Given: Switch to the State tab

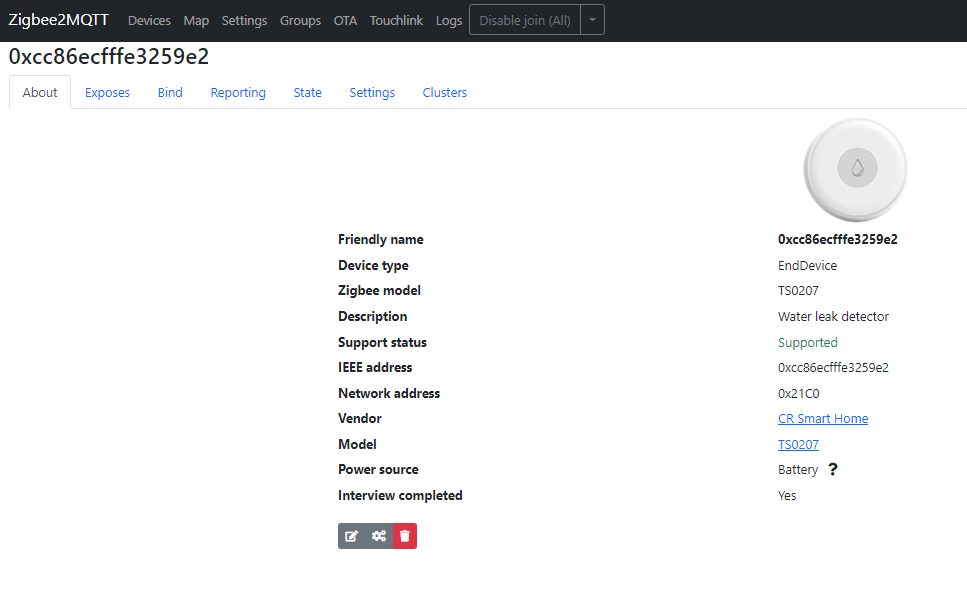Looking at the screenshot, I should coord(308,93).
